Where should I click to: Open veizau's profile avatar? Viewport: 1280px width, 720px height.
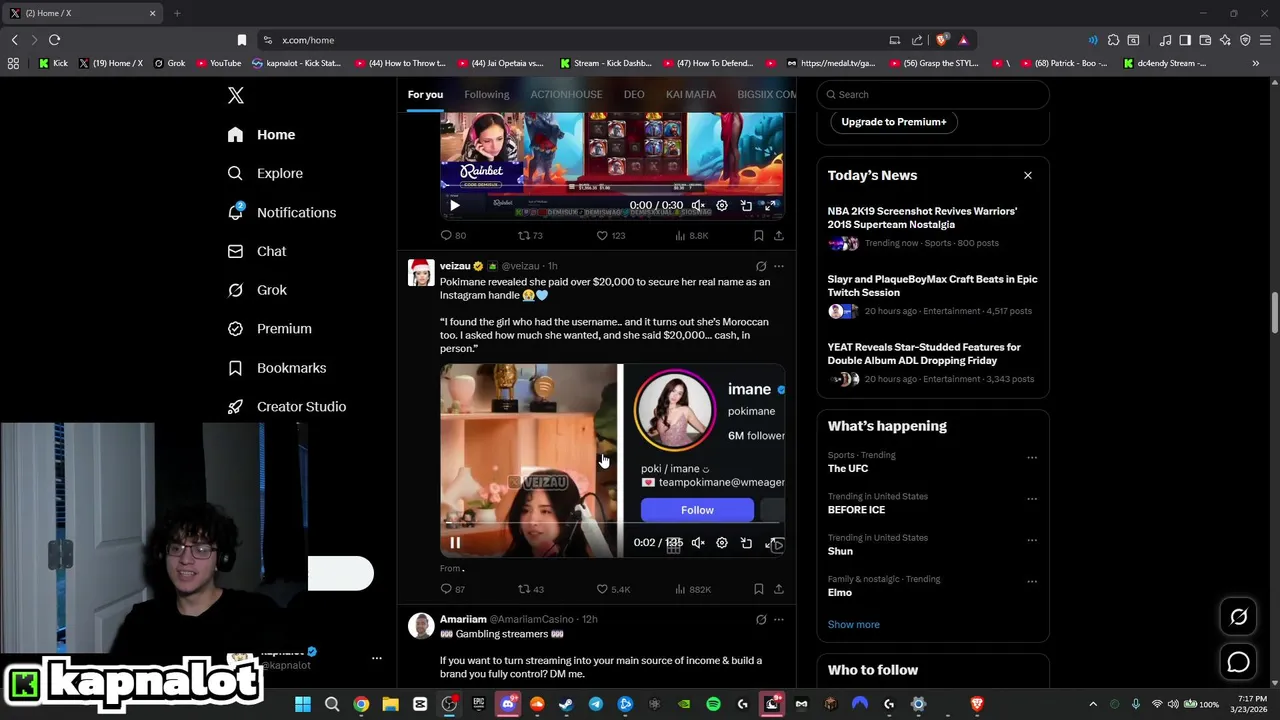[421, 272]
